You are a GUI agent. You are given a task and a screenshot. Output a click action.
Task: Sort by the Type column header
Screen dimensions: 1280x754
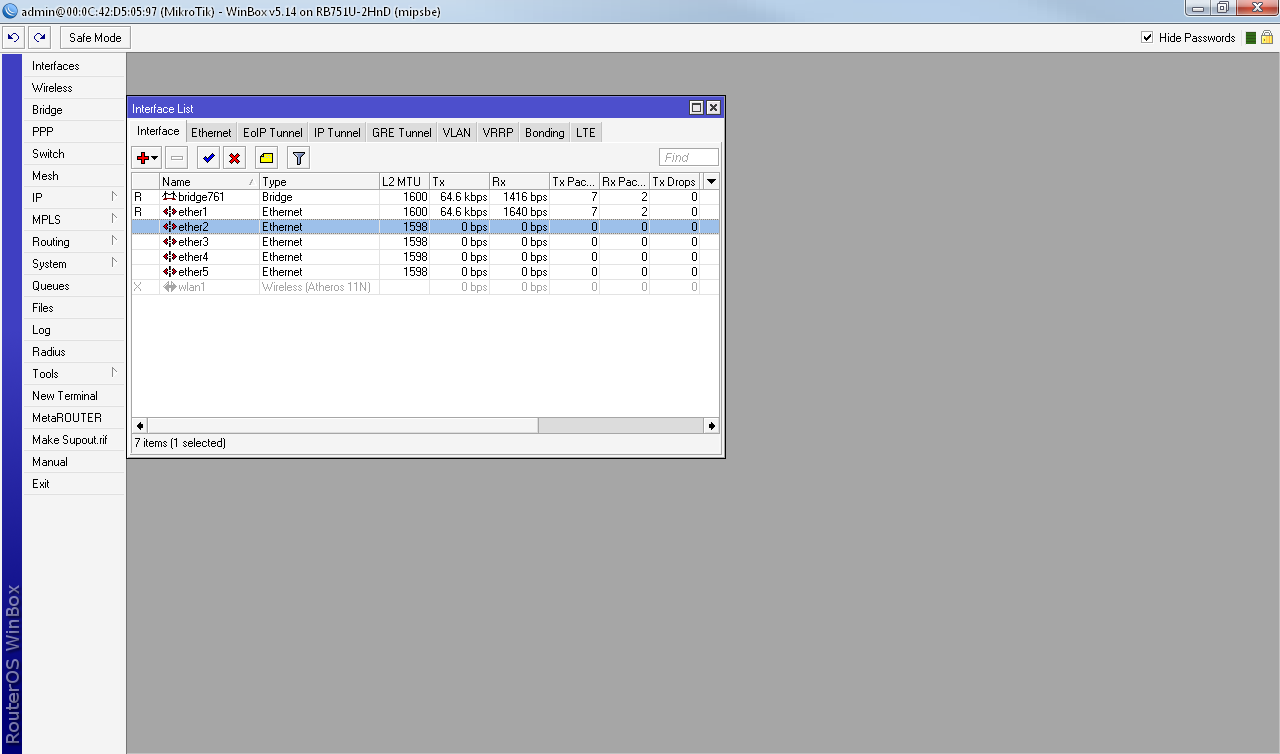pos(319,182)
